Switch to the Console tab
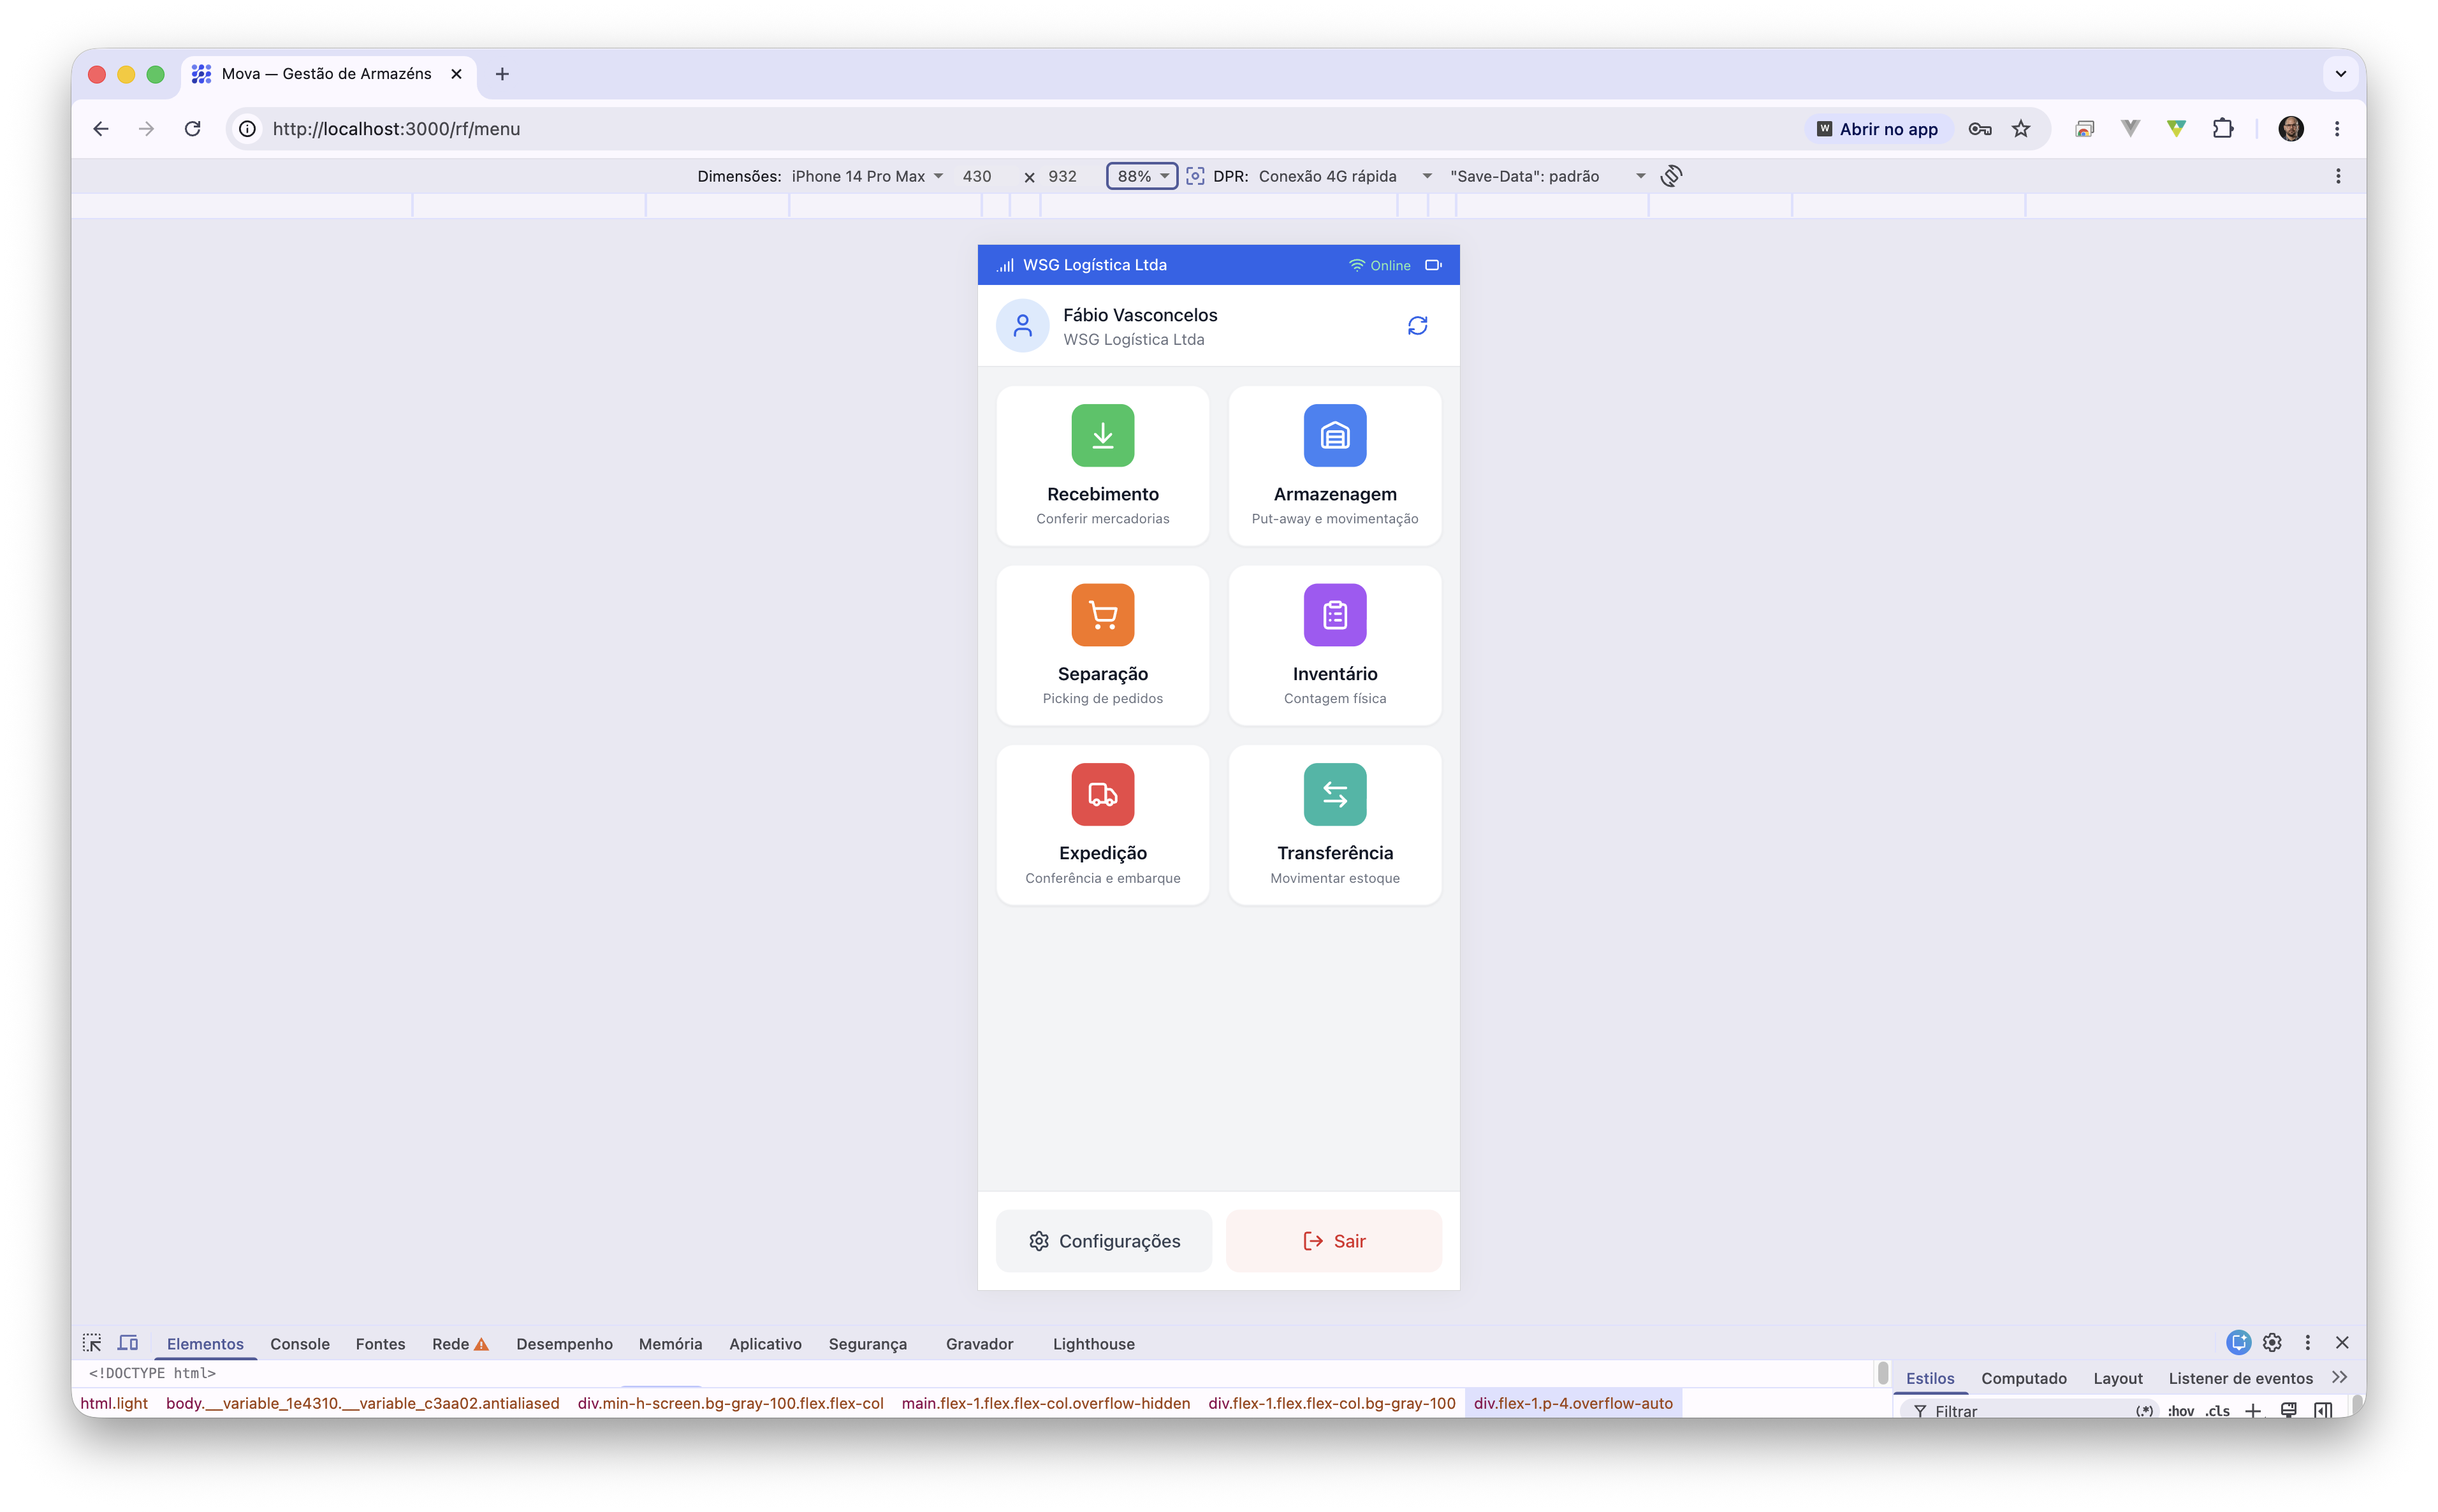2438x1512 pixels. [x=299, y=1343]
